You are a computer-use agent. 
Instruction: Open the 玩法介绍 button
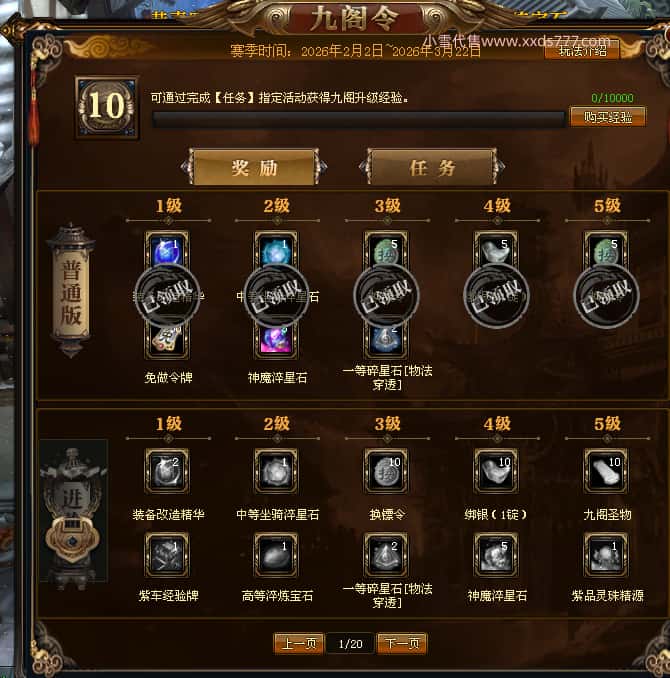tap(582, 51)
